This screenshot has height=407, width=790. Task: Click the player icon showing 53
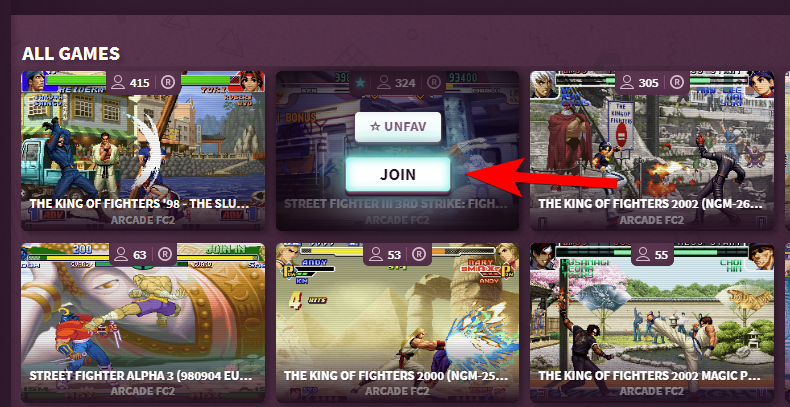click(x=375, y=255)
